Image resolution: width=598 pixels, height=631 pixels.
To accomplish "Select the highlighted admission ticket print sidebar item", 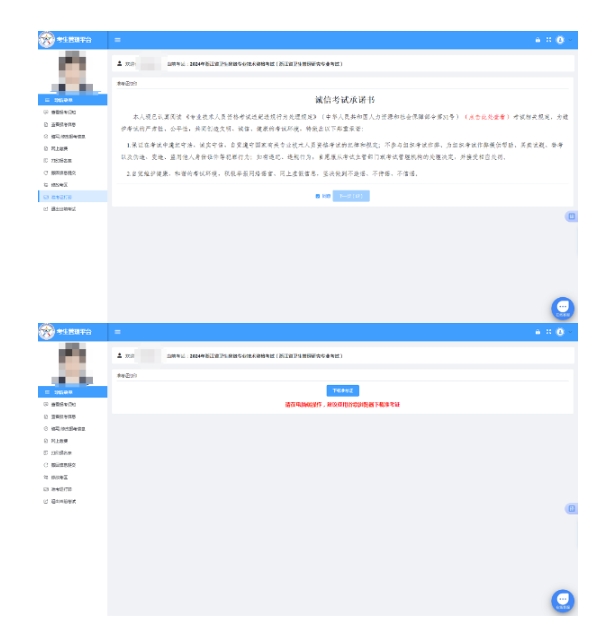I will 72,197.
